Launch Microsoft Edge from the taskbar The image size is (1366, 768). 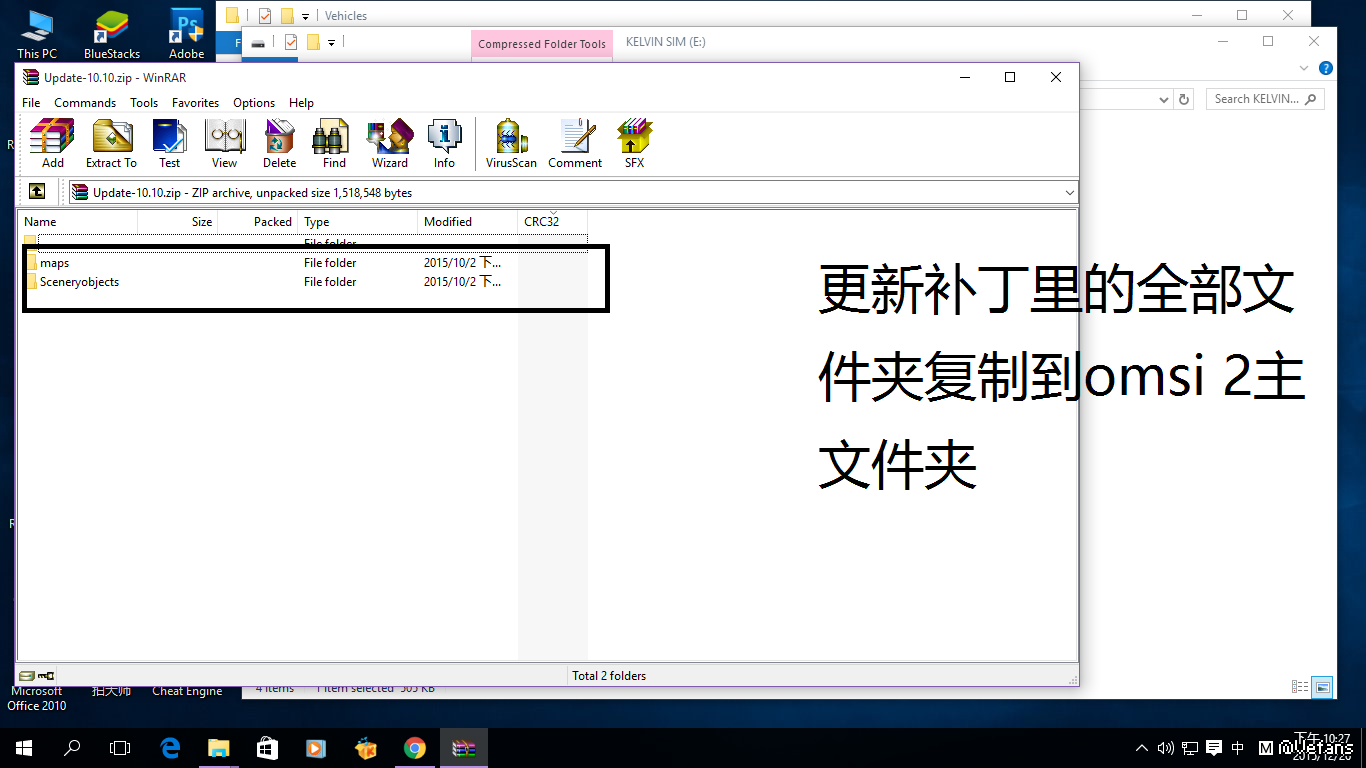(x=170, y=748)
